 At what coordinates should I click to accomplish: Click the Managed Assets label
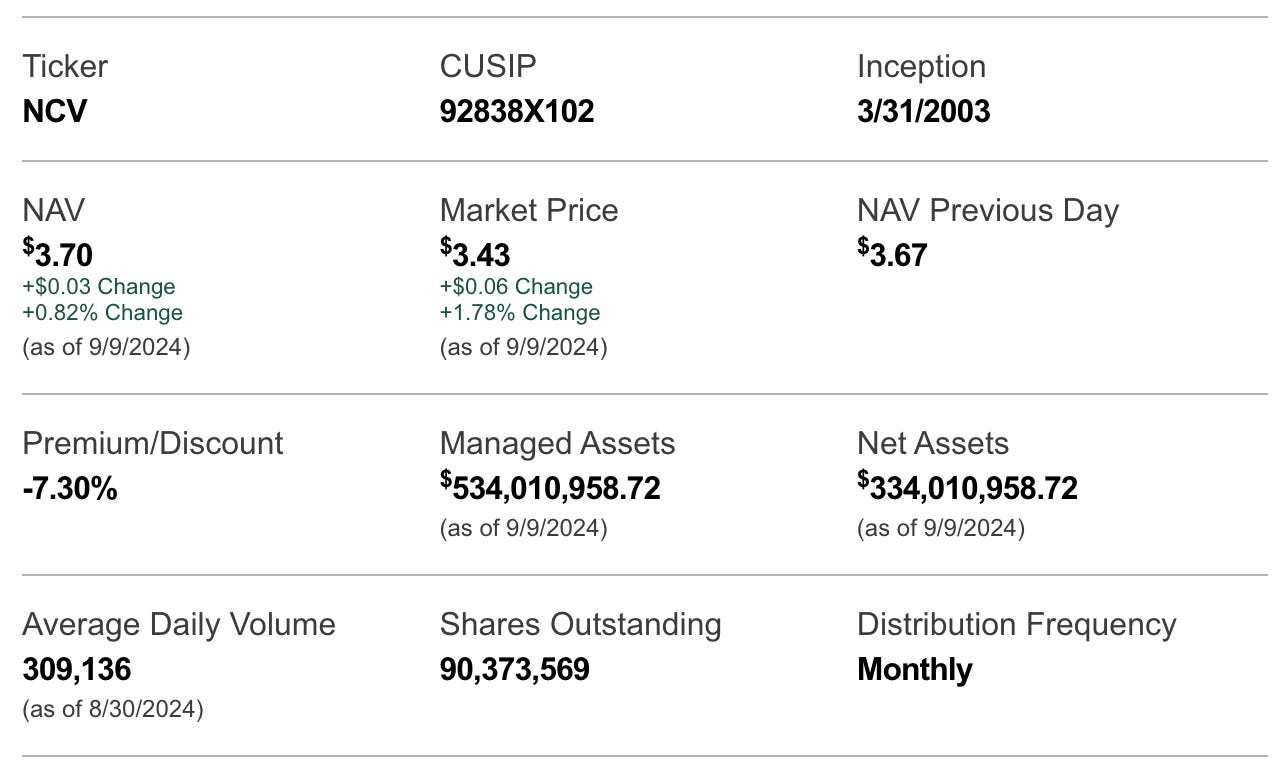pos(557,443)
